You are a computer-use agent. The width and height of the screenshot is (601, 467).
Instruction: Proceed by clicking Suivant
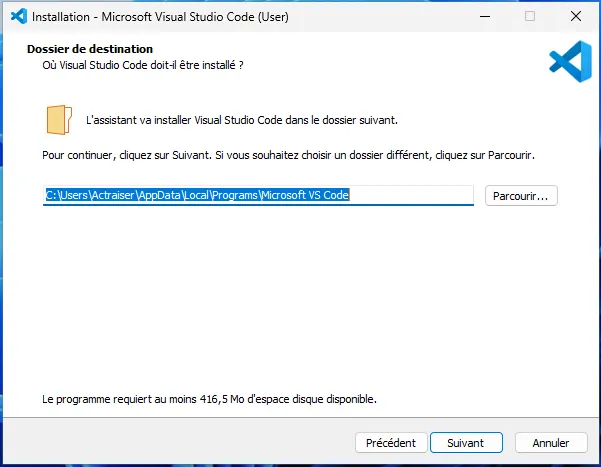465,442
